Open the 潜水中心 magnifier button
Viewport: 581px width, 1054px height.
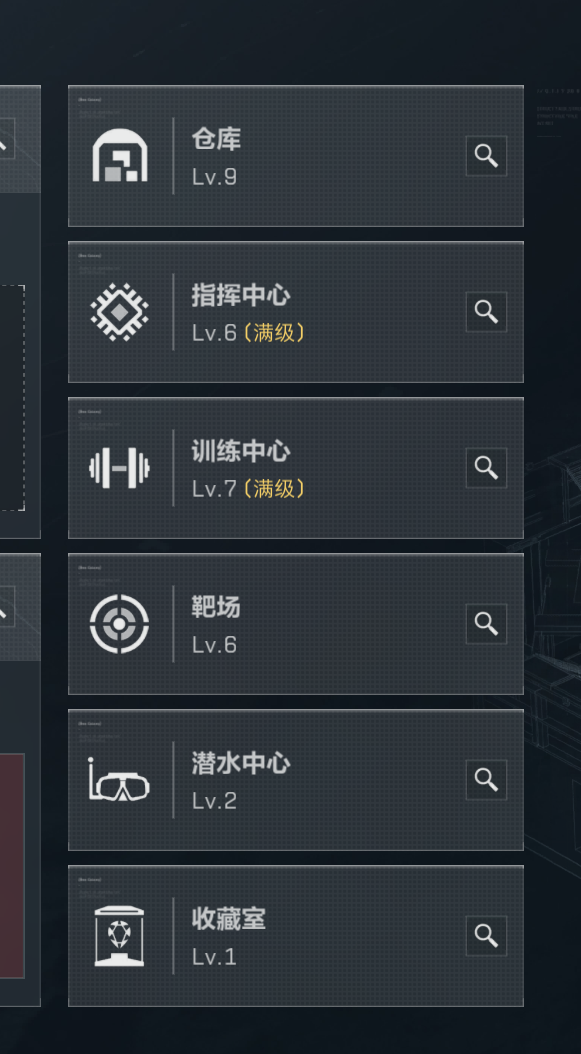pyautogui.click(x=486, y=780)
